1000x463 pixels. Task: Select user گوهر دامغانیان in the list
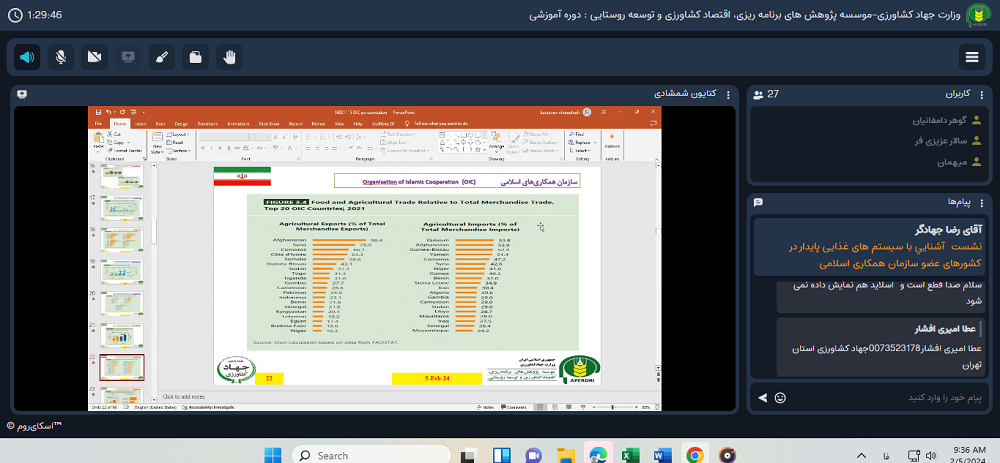[910, 120]
